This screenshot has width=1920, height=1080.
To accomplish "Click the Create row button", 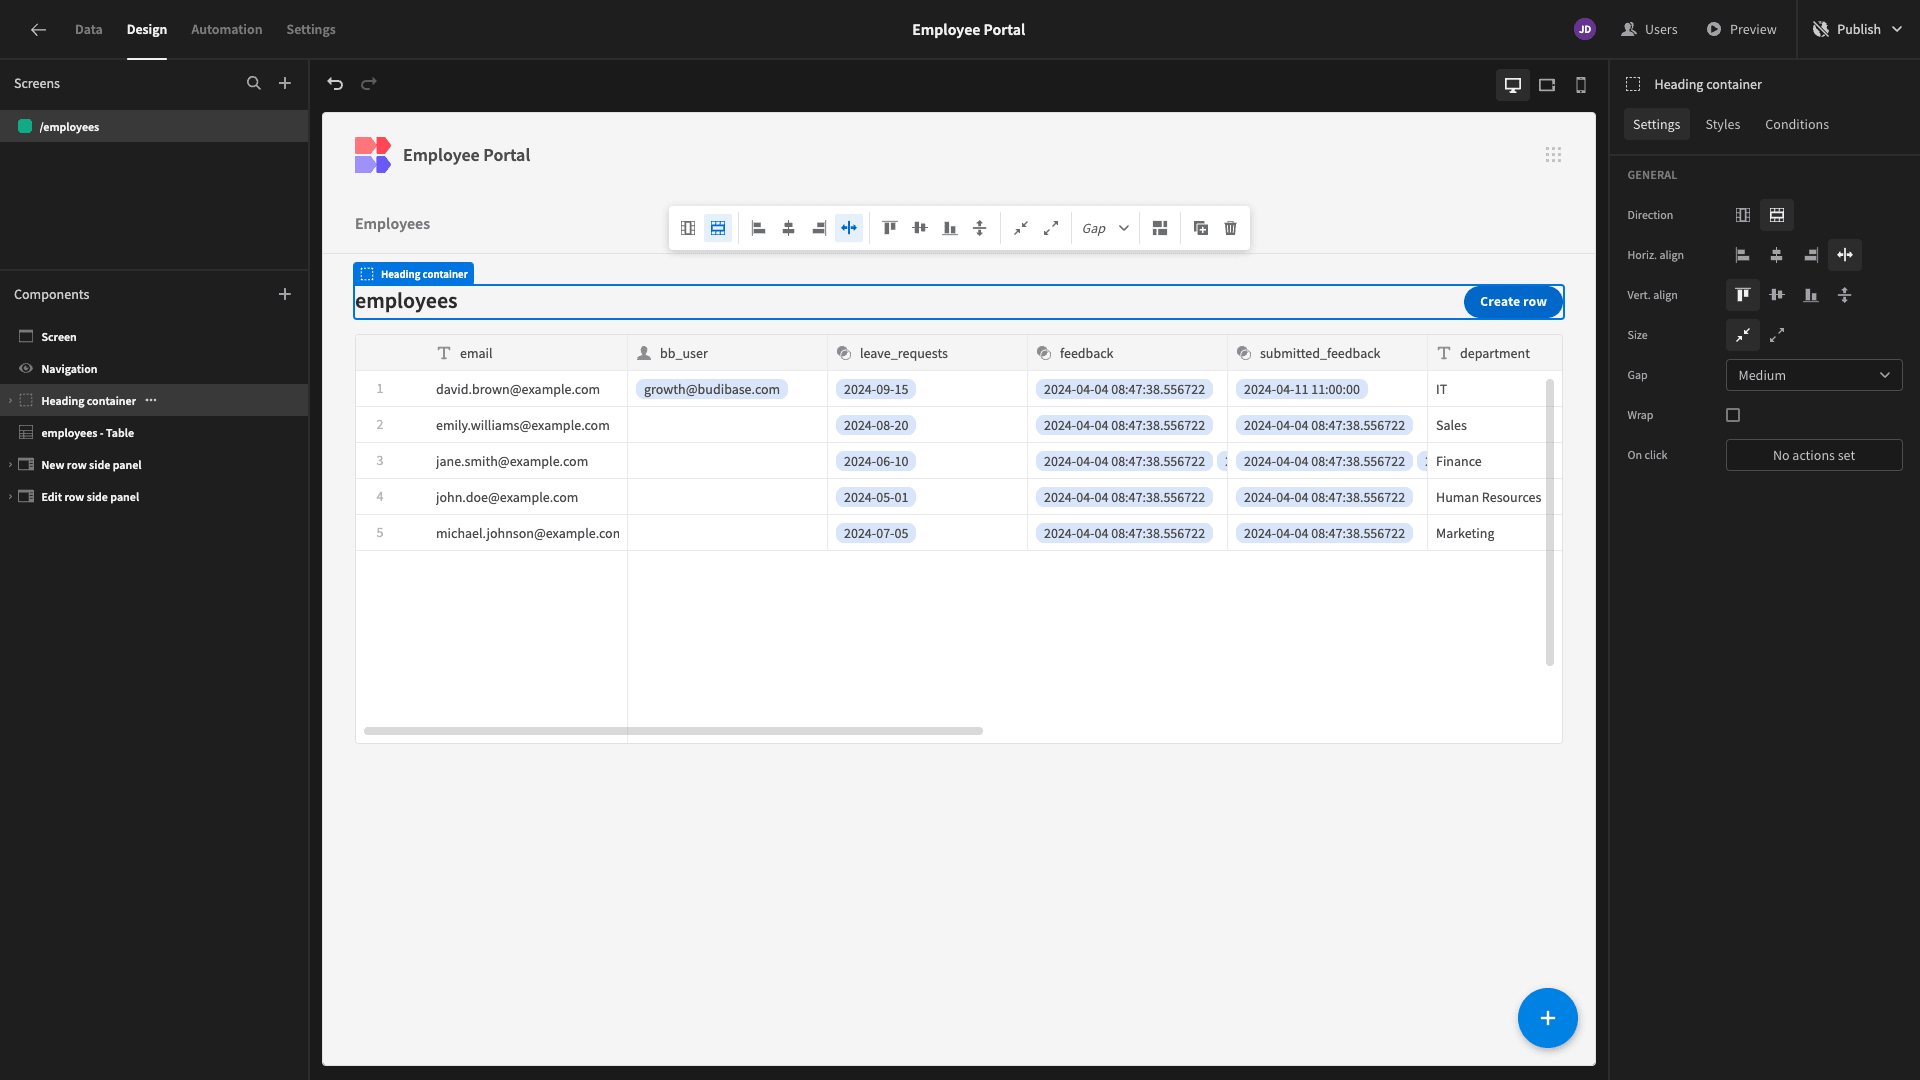I will (x=1513, y=302).
